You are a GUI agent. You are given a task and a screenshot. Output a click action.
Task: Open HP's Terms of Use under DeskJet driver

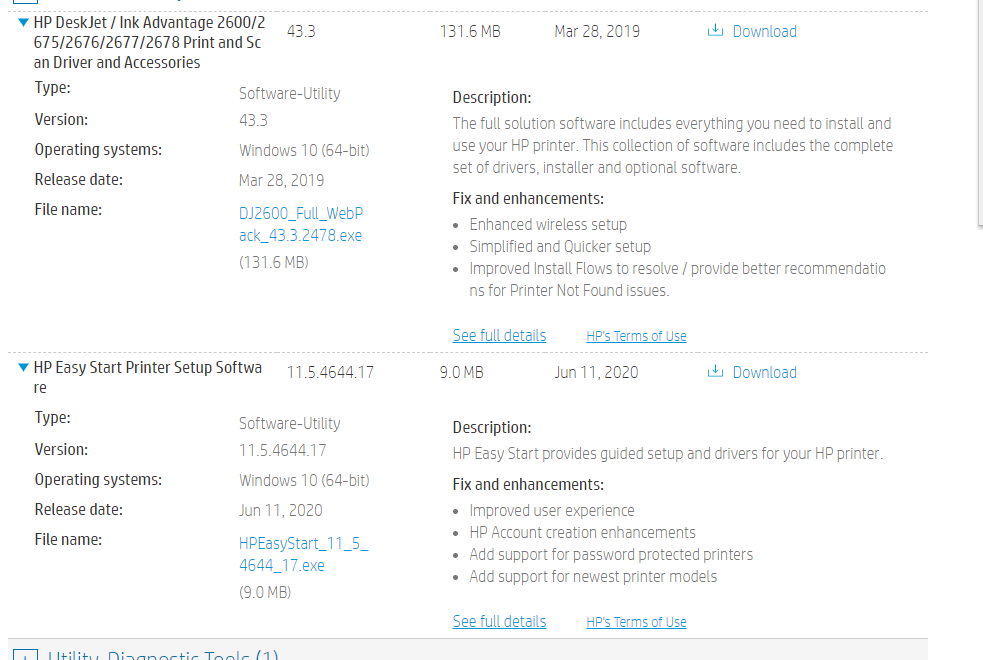click(636, 336)
